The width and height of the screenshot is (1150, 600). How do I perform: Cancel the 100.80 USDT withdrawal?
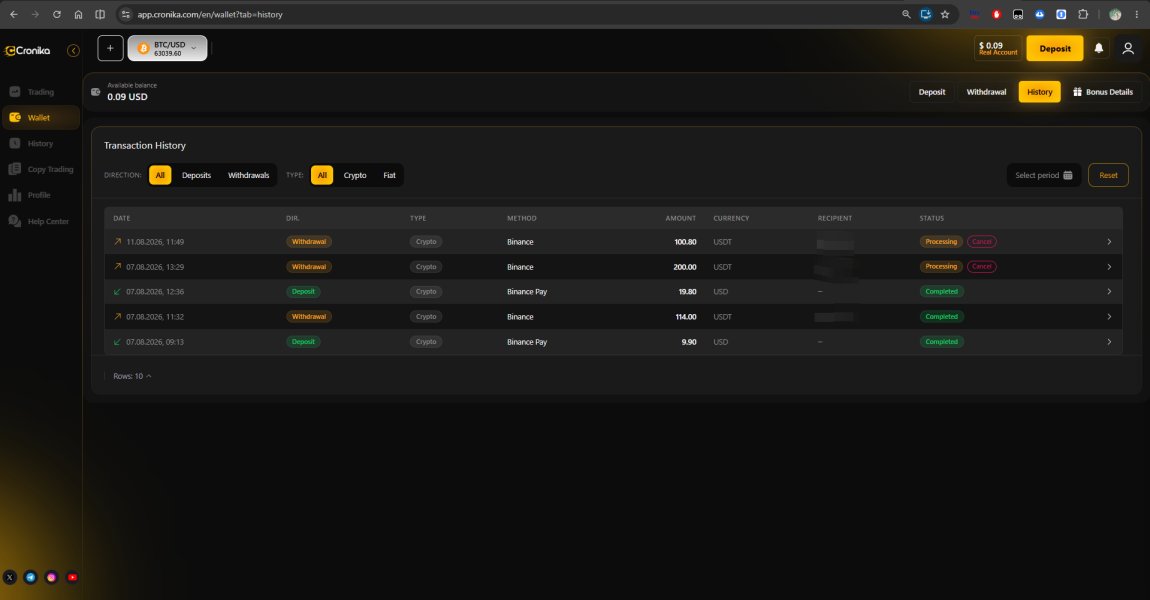click(x=981, y=241)
